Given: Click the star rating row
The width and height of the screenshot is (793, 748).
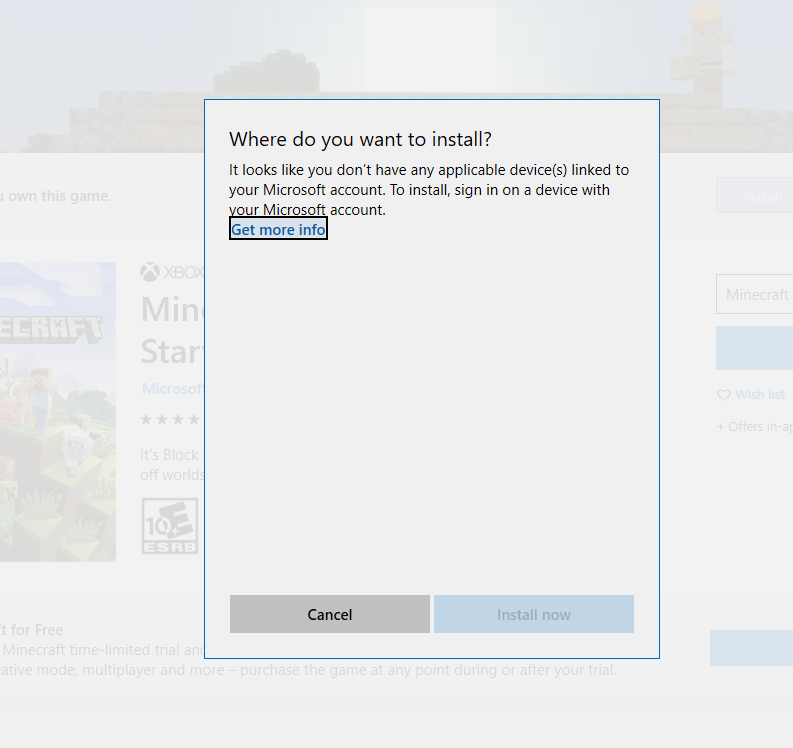Looking at the screenshot, I should (x=171, y=419).
